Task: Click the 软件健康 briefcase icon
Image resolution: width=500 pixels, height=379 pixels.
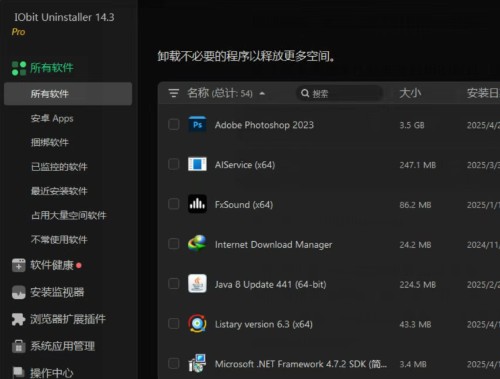Action: tap(19, 265)
